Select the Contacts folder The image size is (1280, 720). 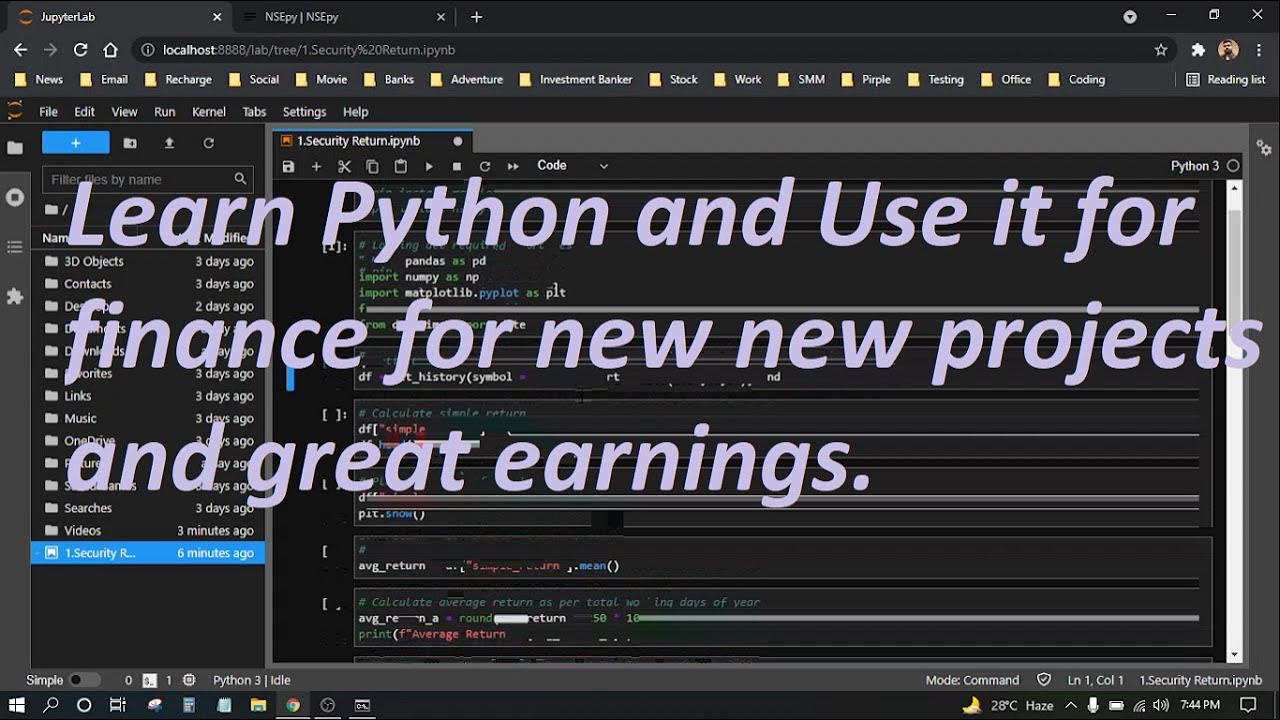(148, 284)
